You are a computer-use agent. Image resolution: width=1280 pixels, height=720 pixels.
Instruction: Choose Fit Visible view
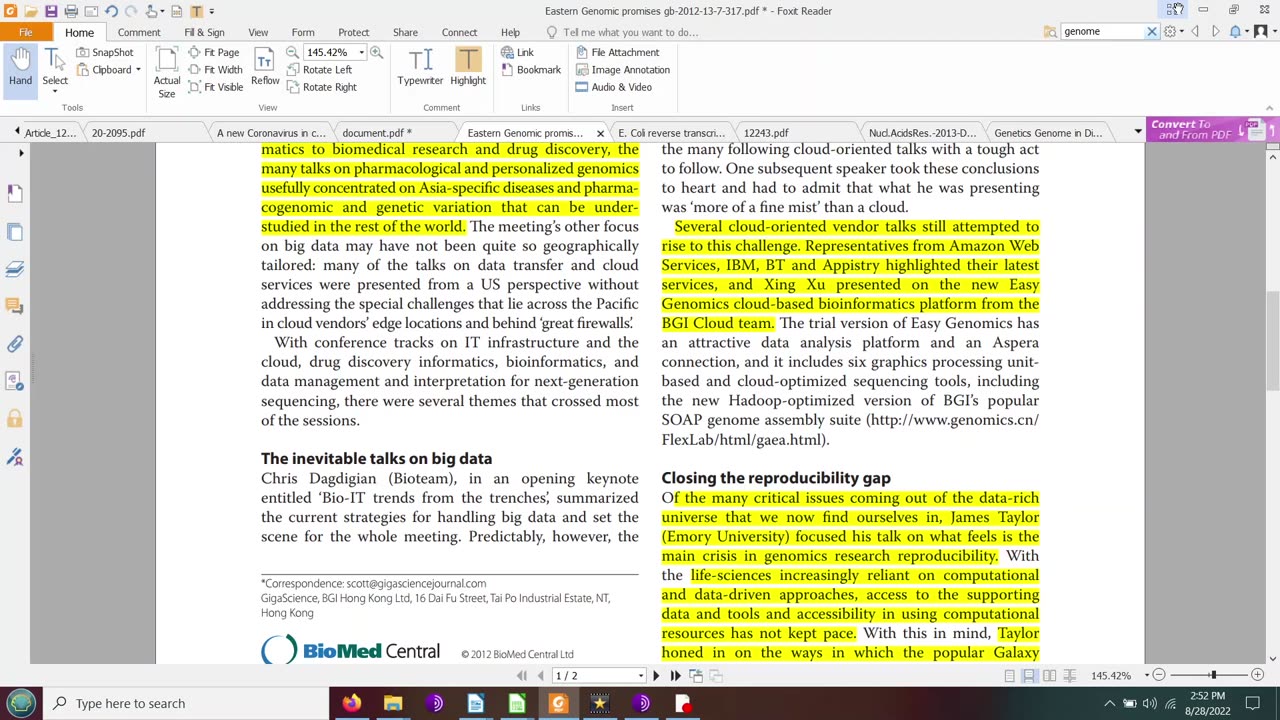tap(216, 87)
